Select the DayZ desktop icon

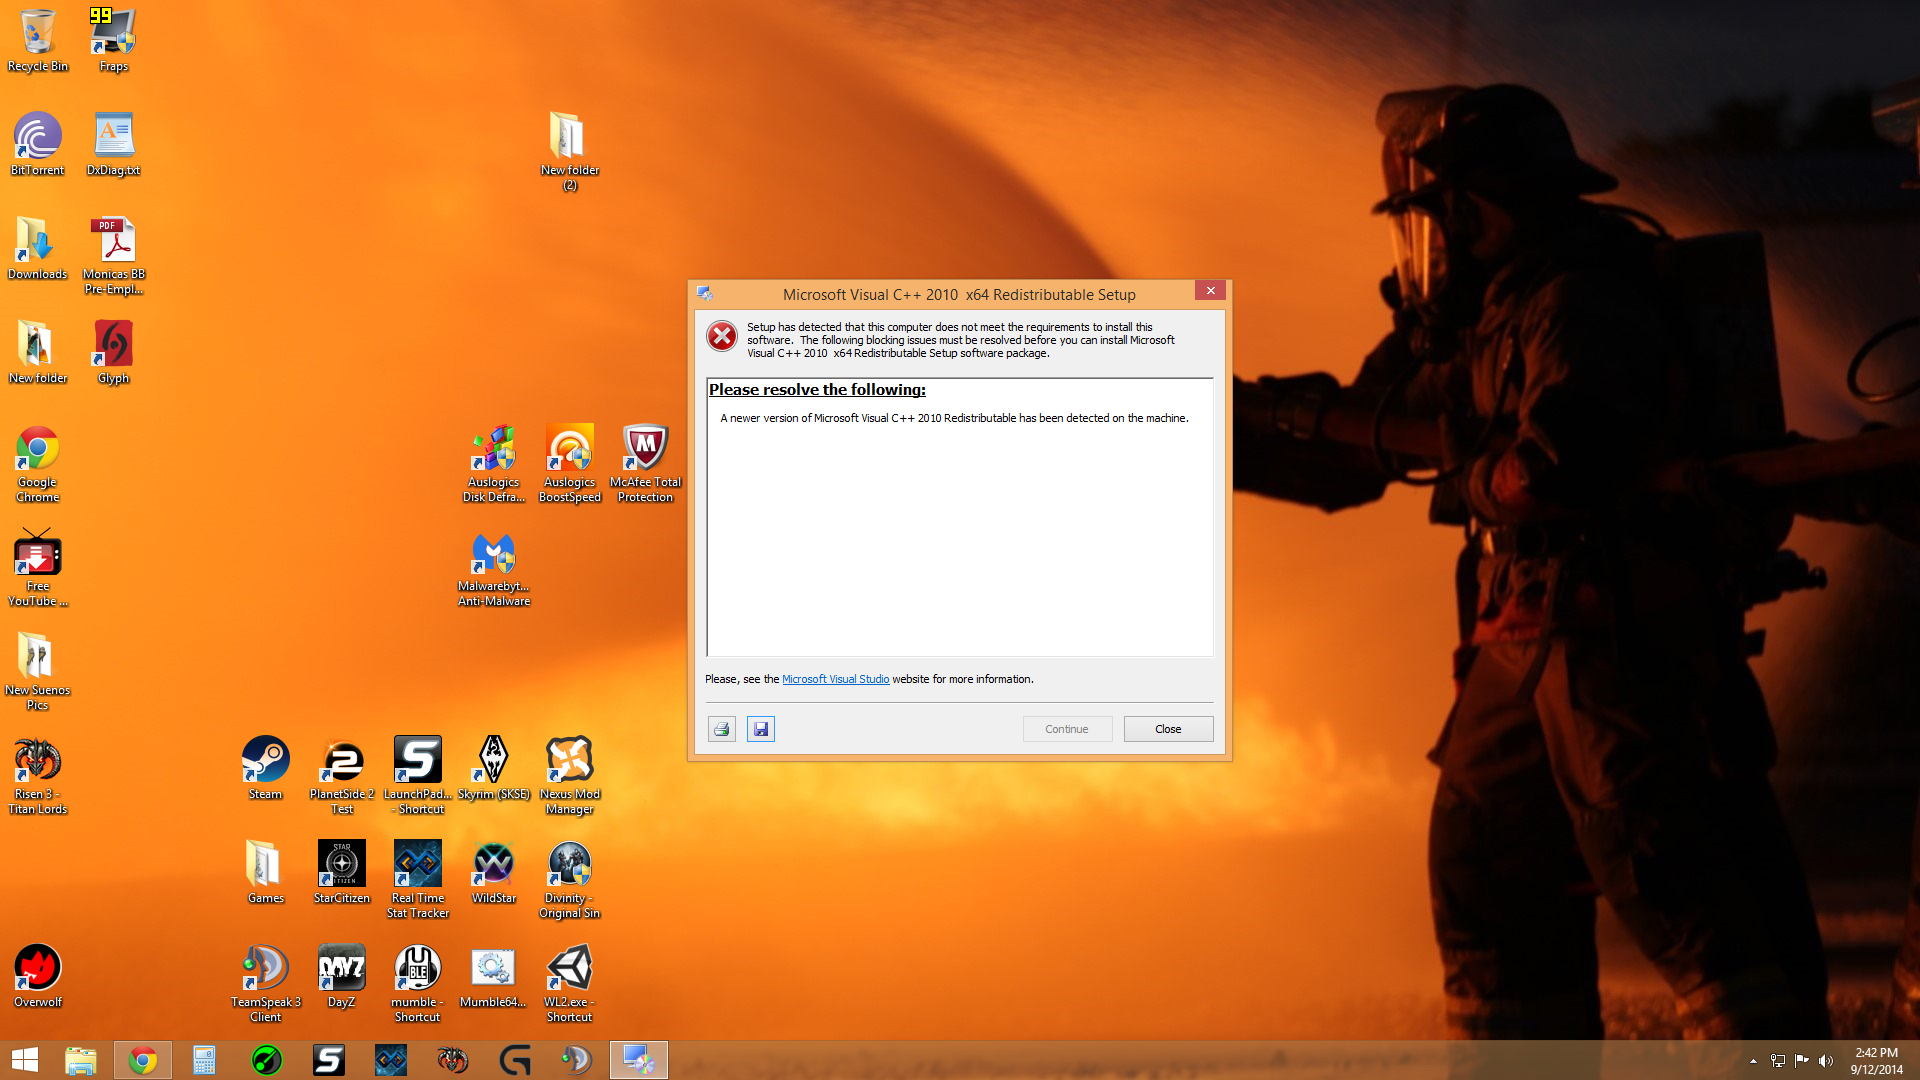(342, 976)
